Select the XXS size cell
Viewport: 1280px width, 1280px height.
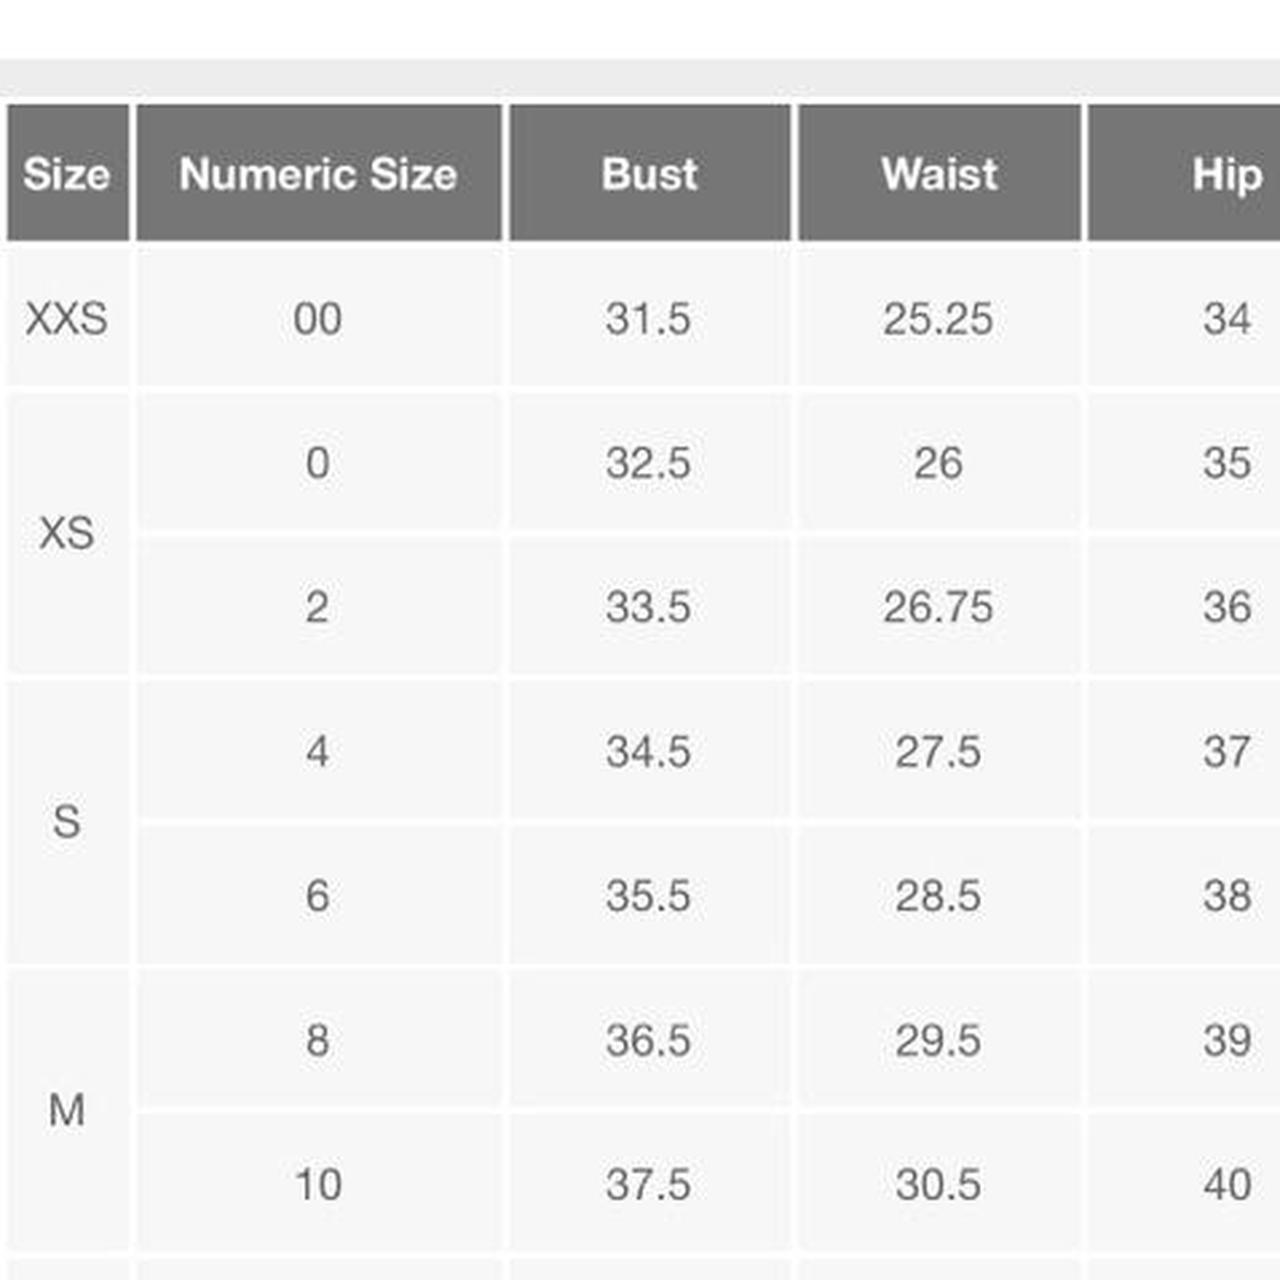coord(67,319)
